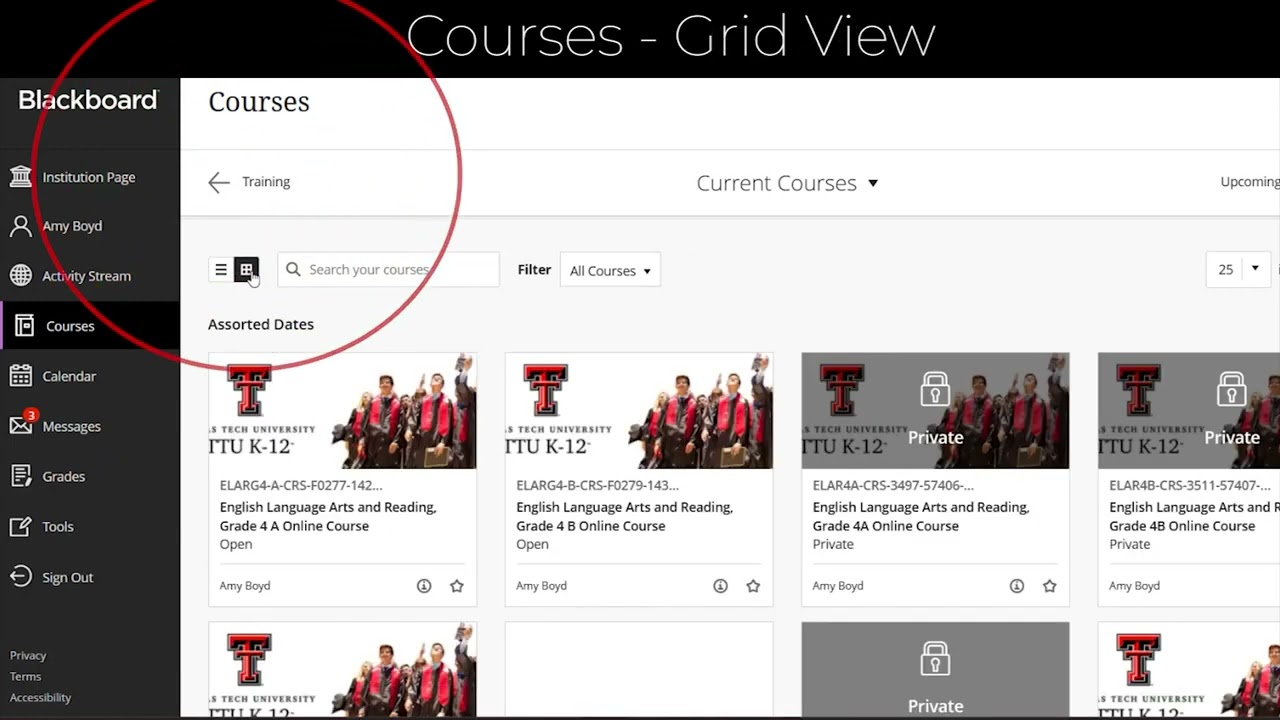1280x720 pixels.
Task: Open Institution Page from sidebar
Action: [90, 177]
